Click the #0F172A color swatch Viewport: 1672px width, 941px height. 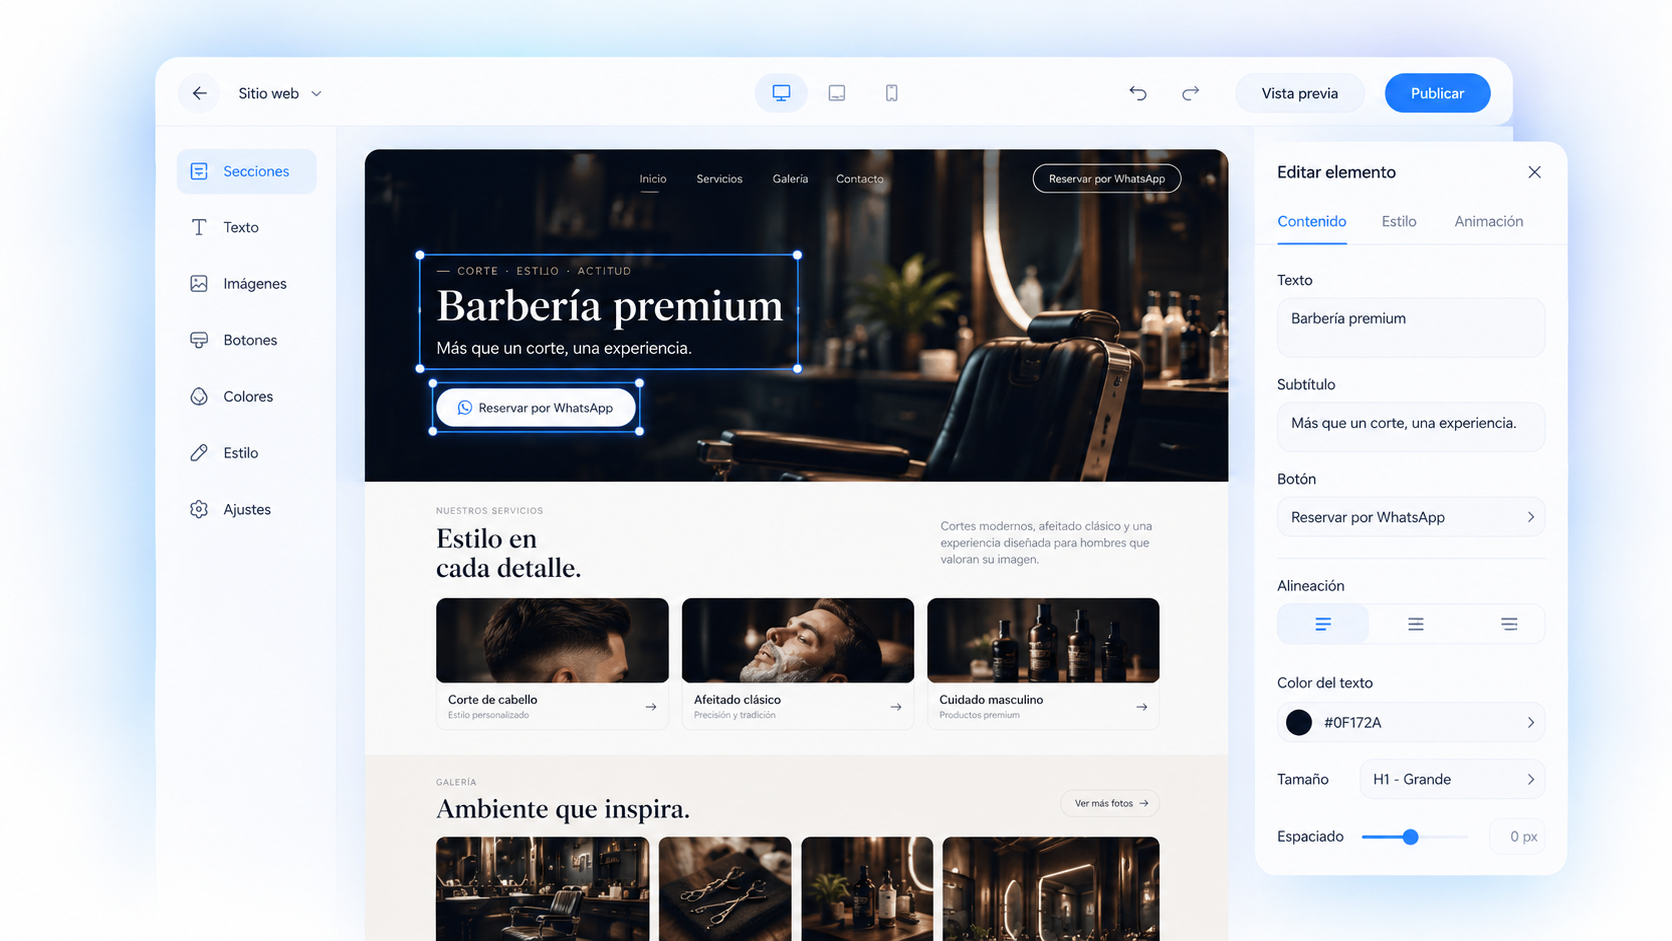tap(1298, 722)
